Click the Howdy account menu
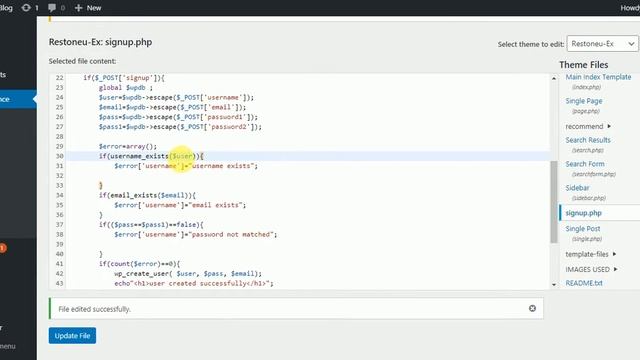Screen dimensions: 640x360 pyautogui.click(x=630, y=8)
